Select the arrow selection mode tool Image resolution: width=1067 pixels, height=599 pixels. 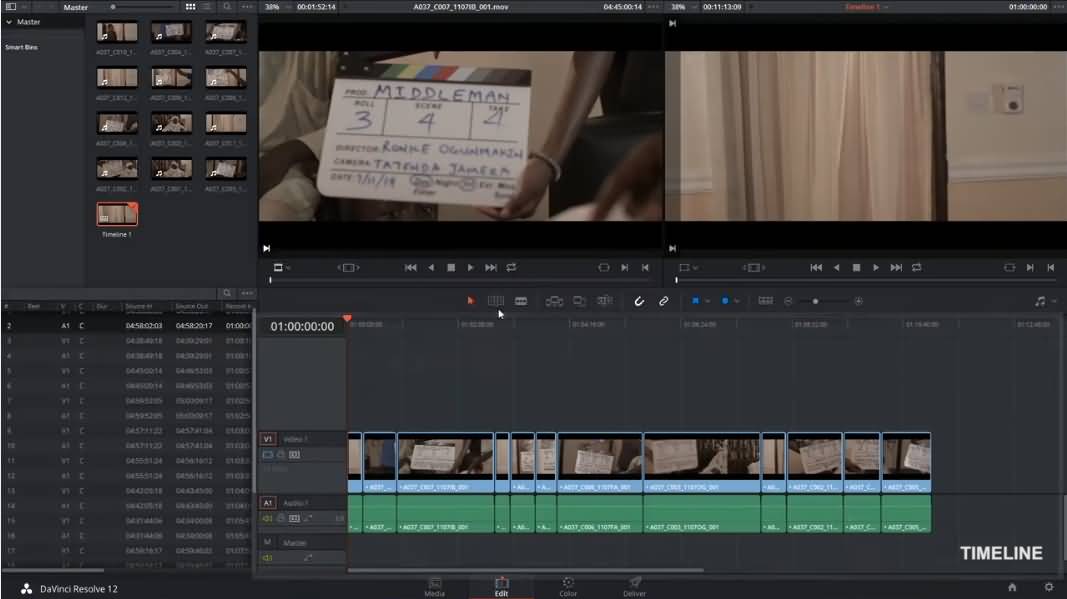click(471, 301)
